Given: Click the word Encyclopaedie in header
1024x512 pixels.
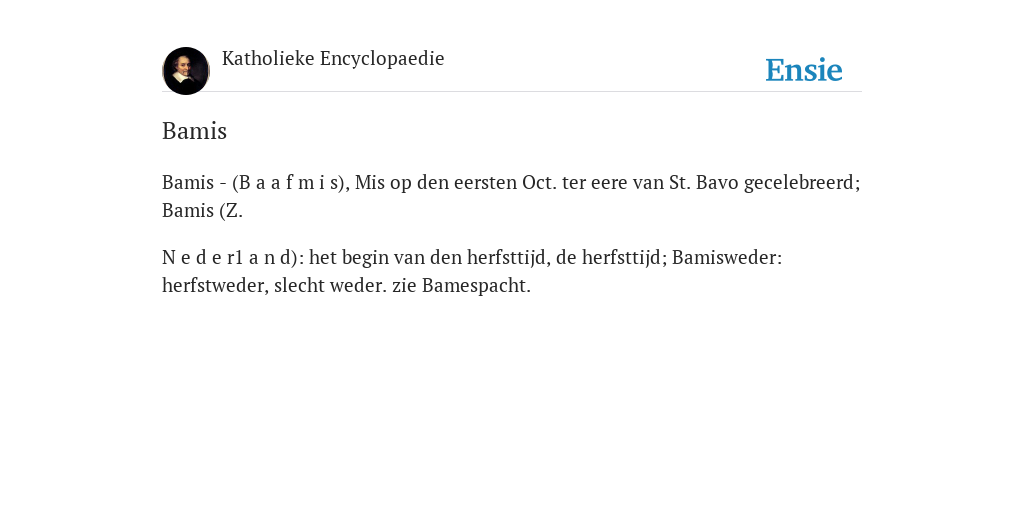Looking at the screenshot, I should (382, 59).
